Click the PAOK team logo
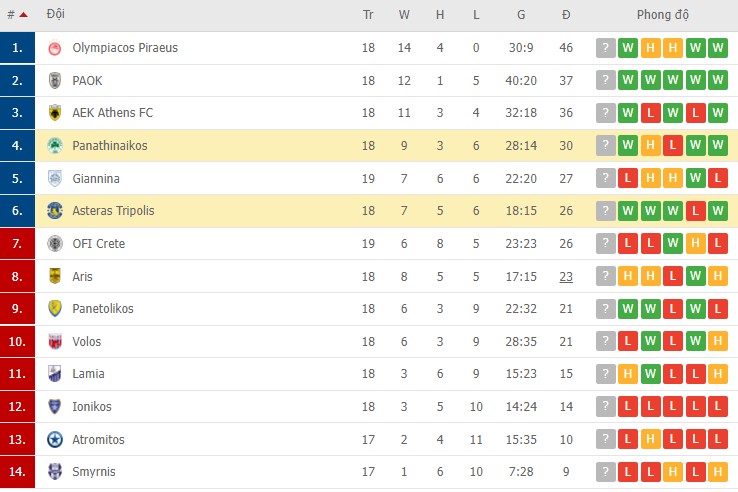Image resolution: width=738 pixels, height=492 pixels. pos(55,80)
